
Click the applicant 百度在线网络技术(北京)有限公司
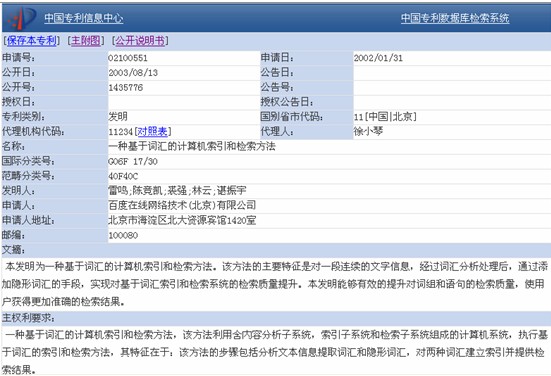coord(182,205)
